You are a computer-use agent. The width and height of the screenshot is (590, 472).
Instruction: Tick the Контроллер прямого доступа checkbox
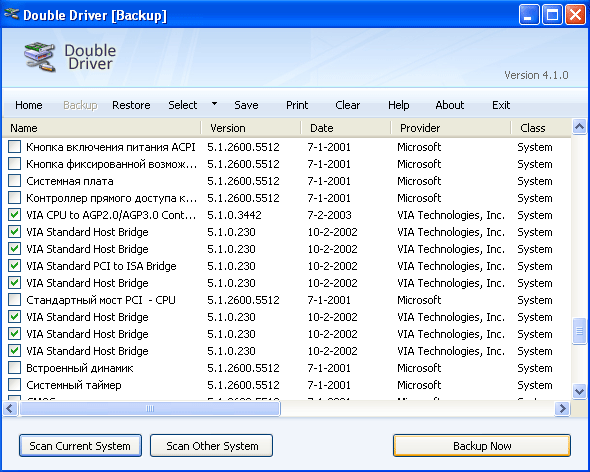pos(14,198)
